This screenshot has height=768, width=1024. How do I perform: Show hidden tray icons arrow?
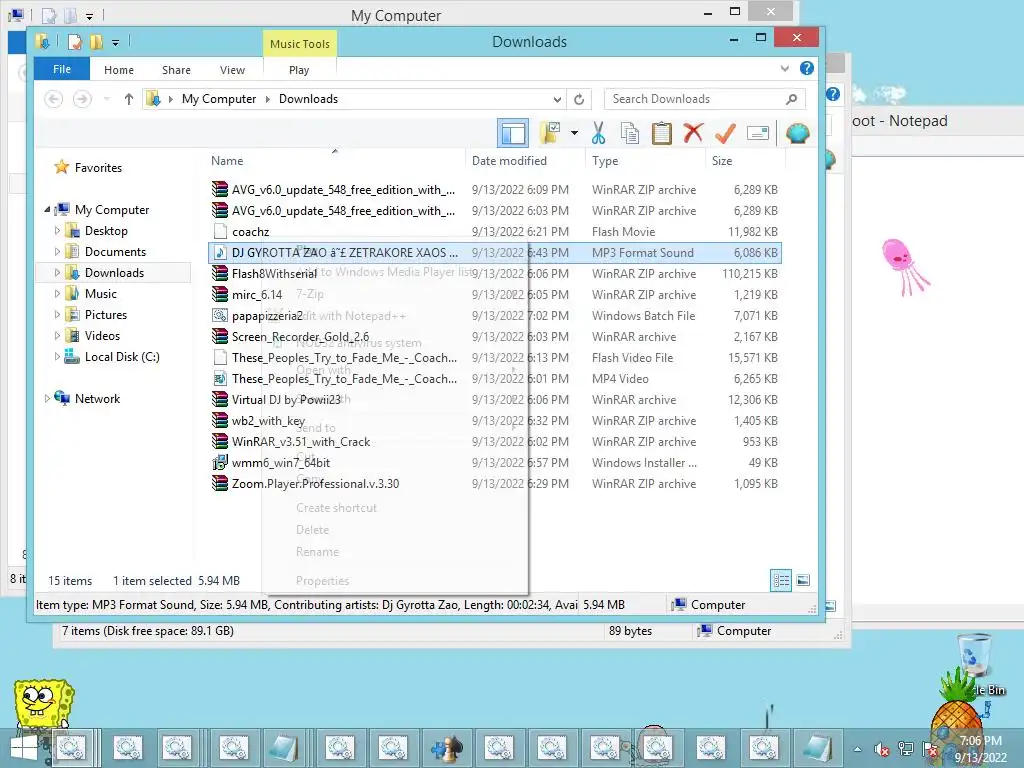point(857,749)
